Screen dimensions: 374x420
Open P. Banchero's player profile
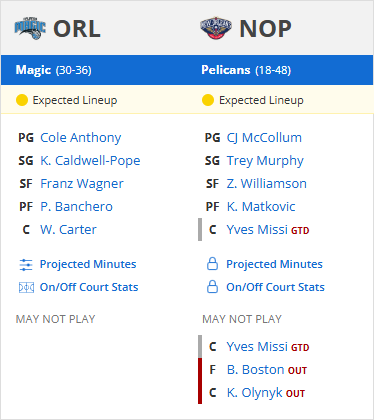(76, 207)
